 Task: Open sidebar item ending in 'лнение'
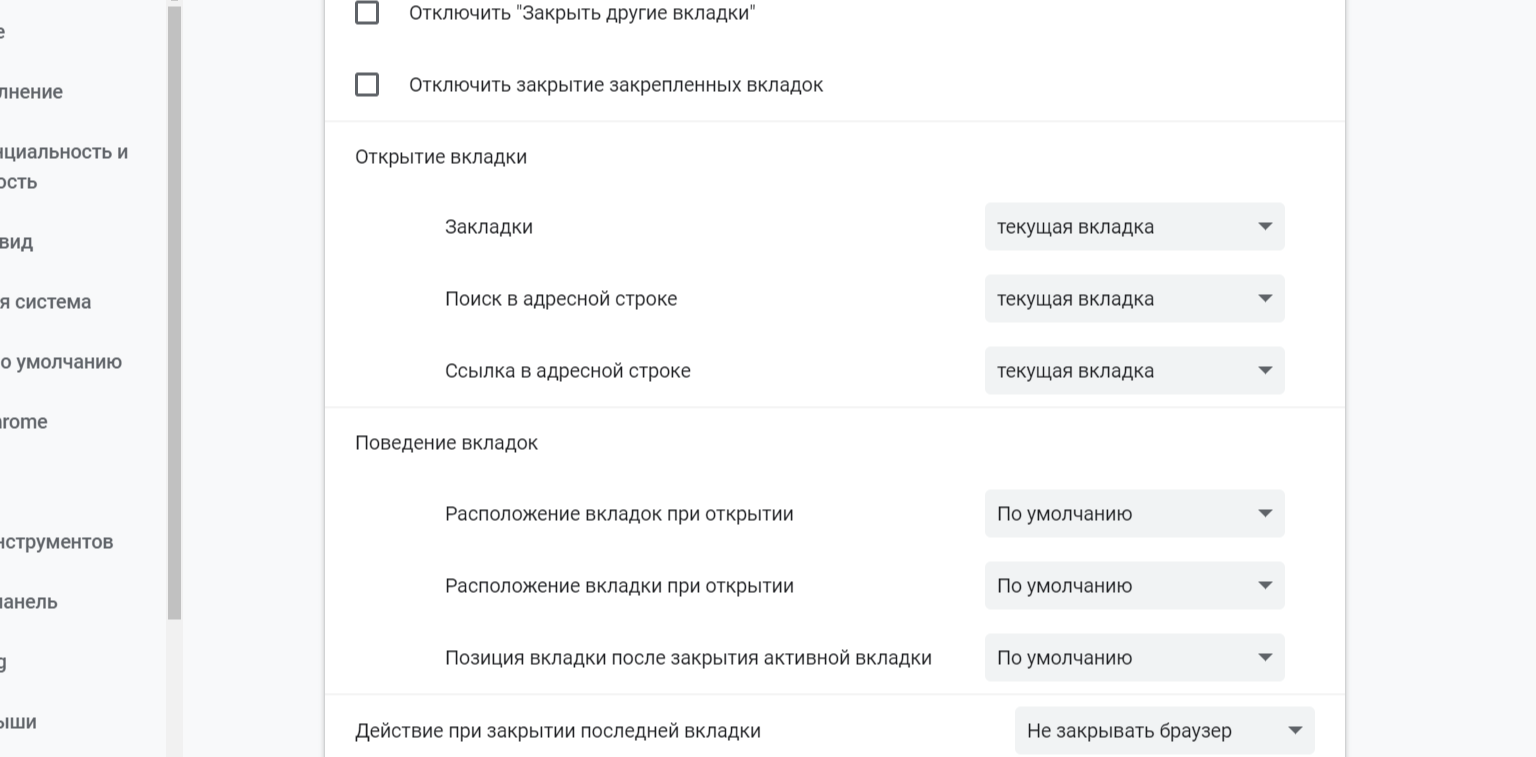click(32, 92)
